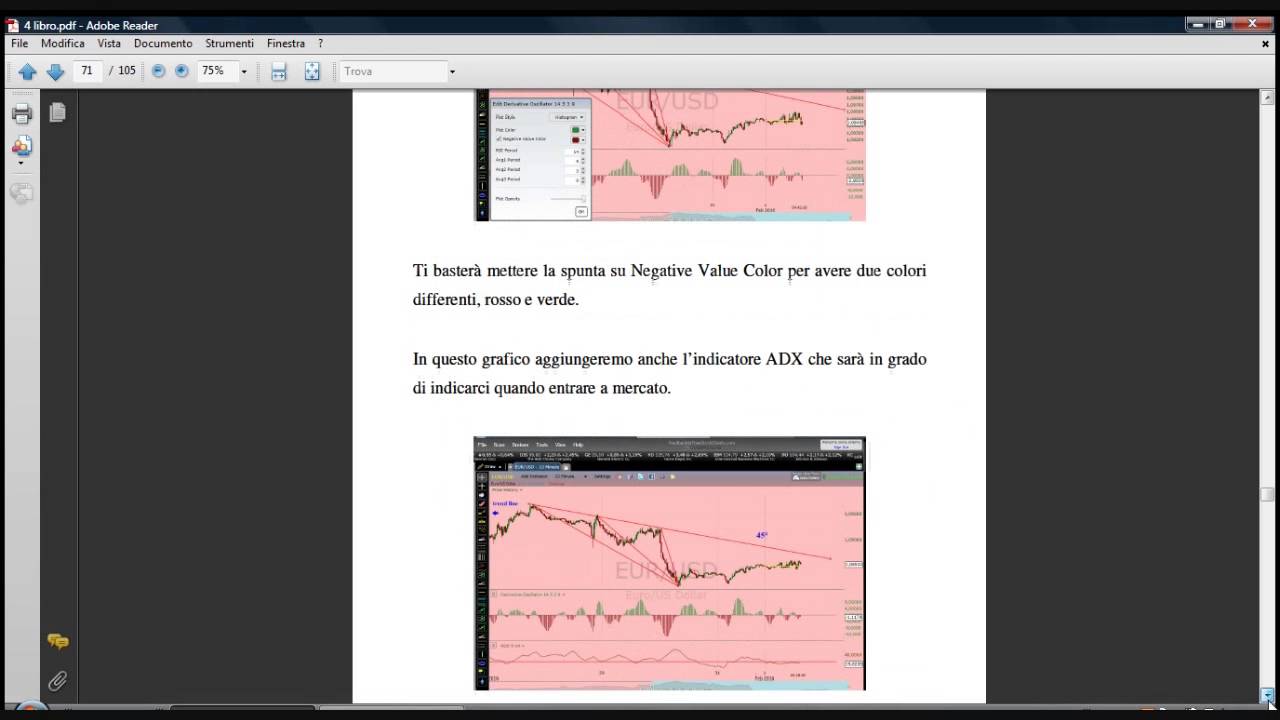Image resolution: width=1280 pixels, height=720 pixels.
Task: Click the Trova search field
Action: pyautogui.click(x=392, y=71)
